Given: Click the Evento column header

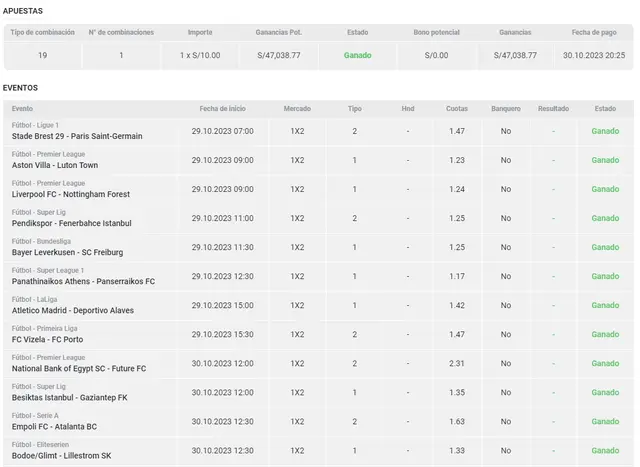Looking at the screenshot, I should pyautogui.click(x=23, y=108).
